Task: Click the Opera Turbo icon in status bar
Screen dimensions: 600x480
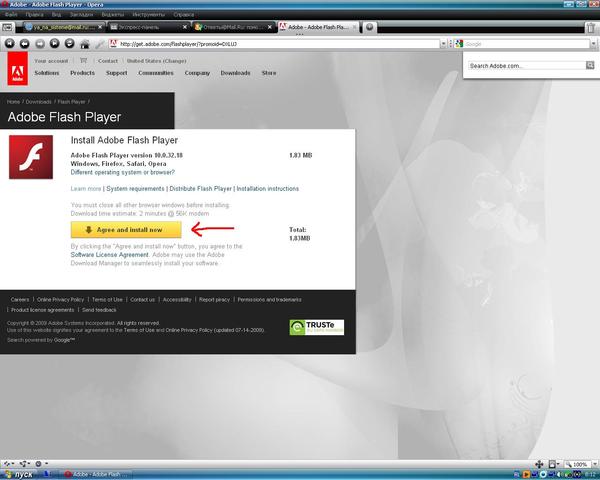Action: pos(38,464)
